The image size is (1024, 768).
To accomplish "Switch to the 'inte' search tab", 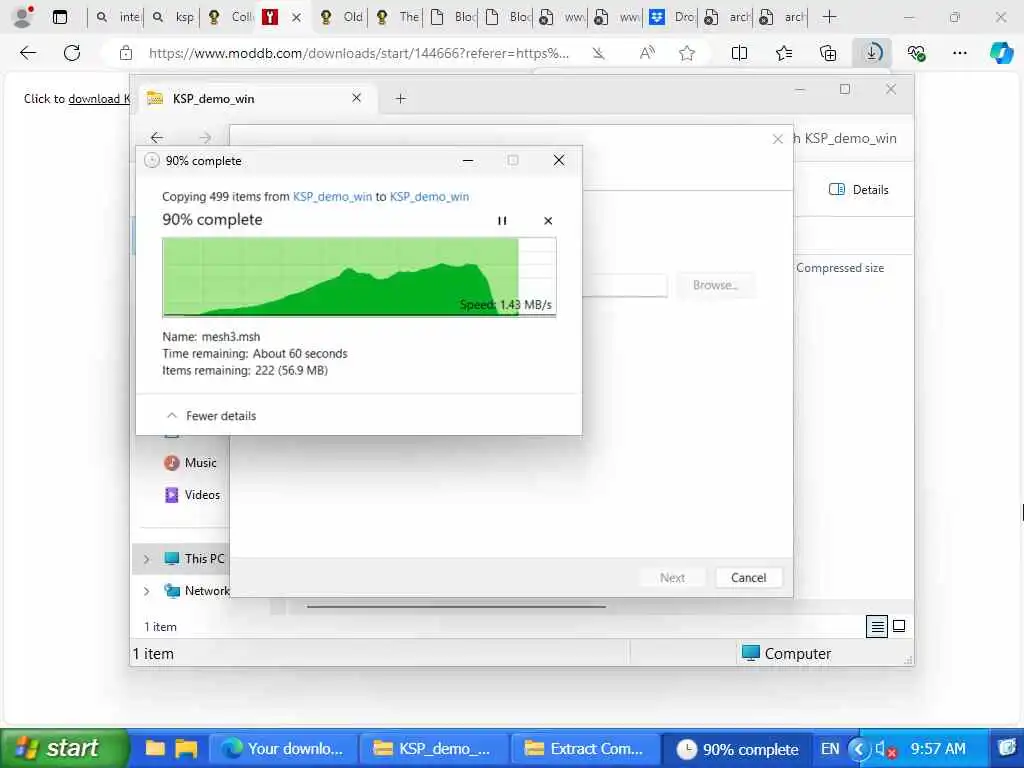I will click(118, 17).
